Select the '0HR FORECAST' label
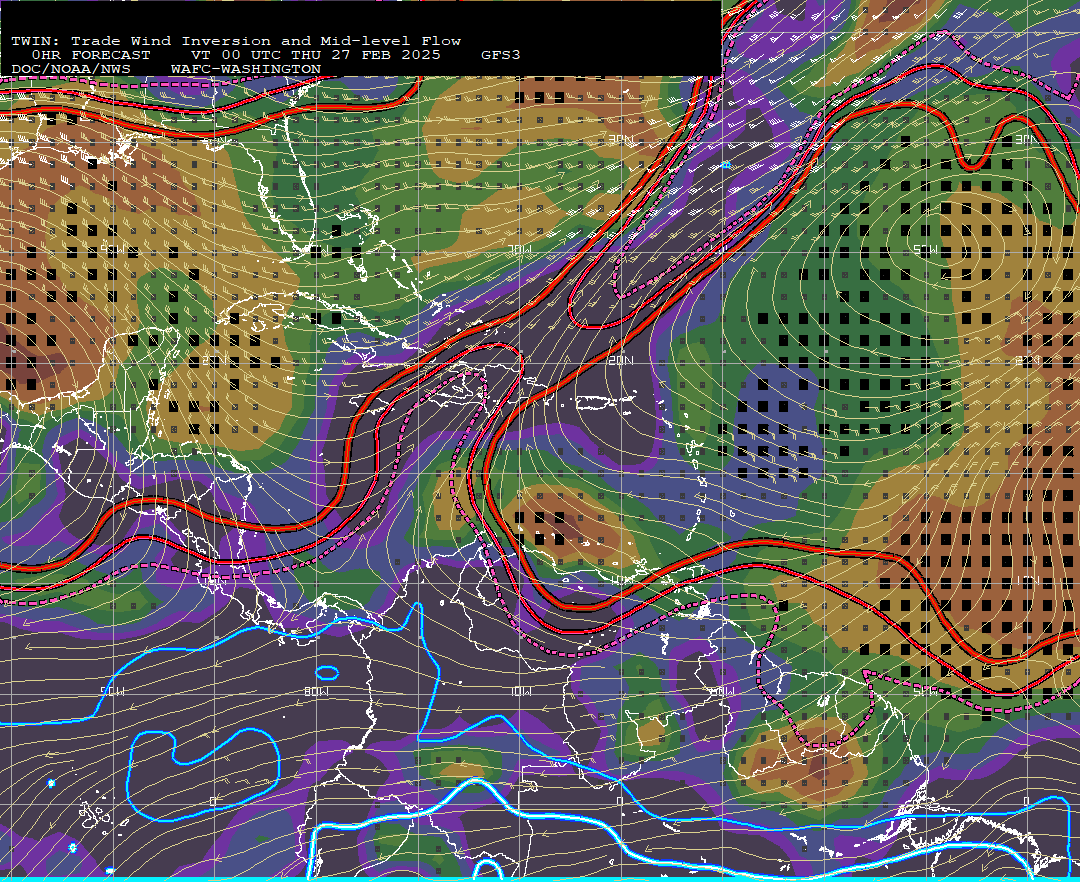The width and height of the screenshot is (1080, 882). [x=91, y=55]
